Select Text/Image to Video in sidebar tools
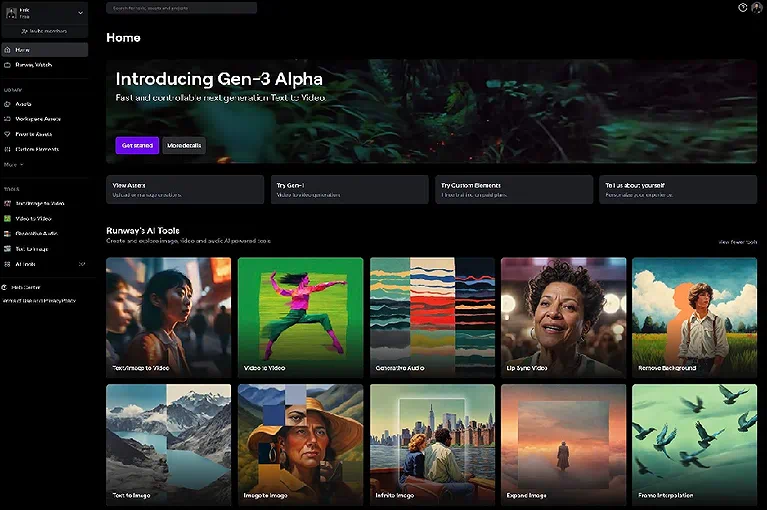Image resolution: width=768 pixels, height=510 pixels. pyautogui.click(x=45, y=203)
